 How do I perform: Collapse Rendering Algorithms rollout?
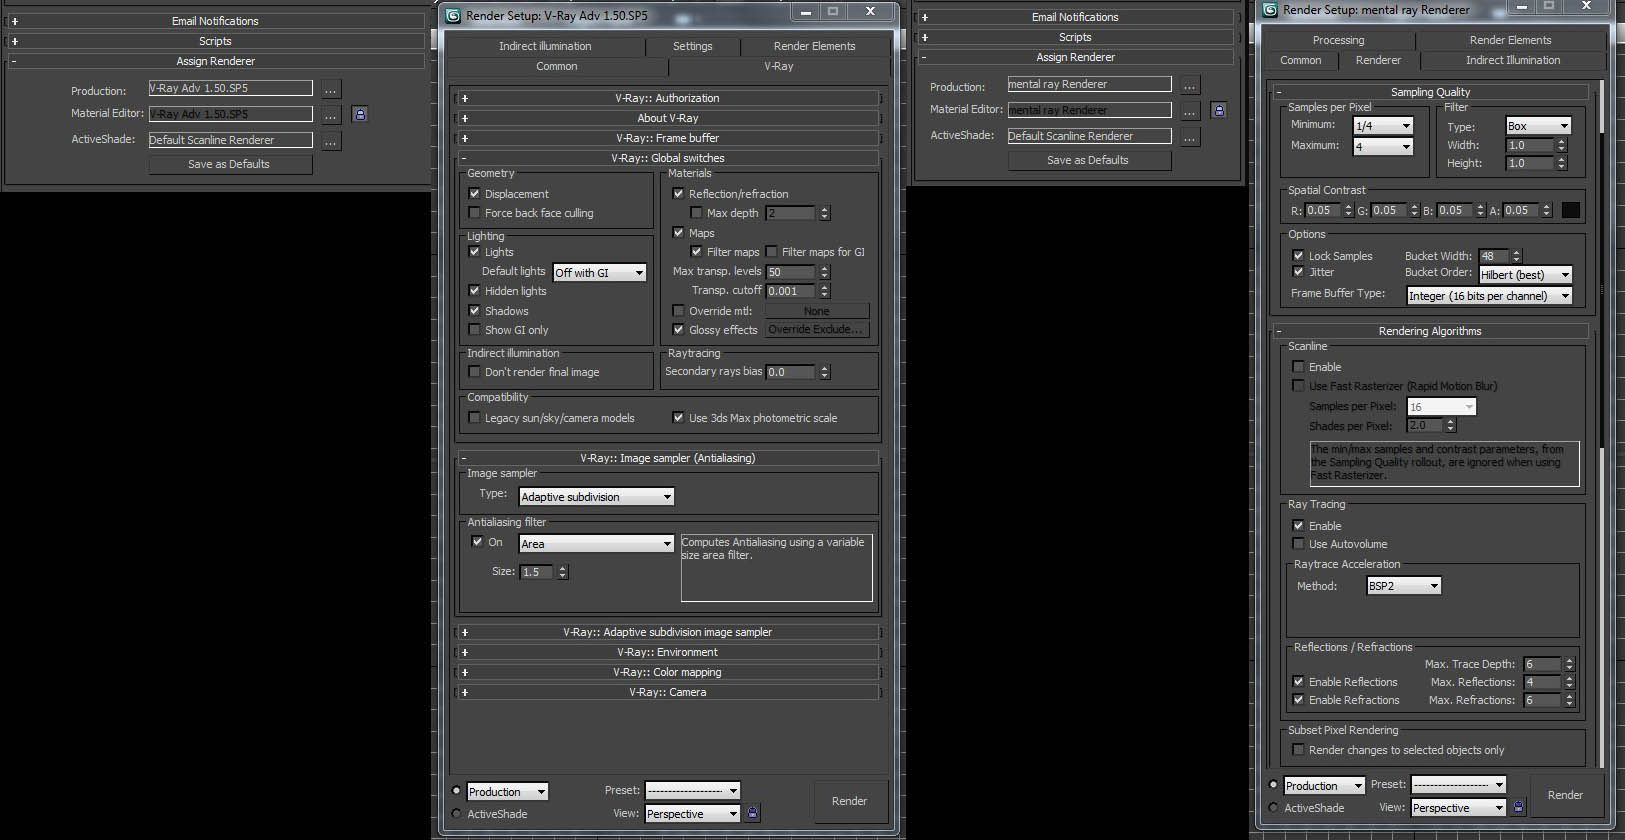click(1430, 331)
